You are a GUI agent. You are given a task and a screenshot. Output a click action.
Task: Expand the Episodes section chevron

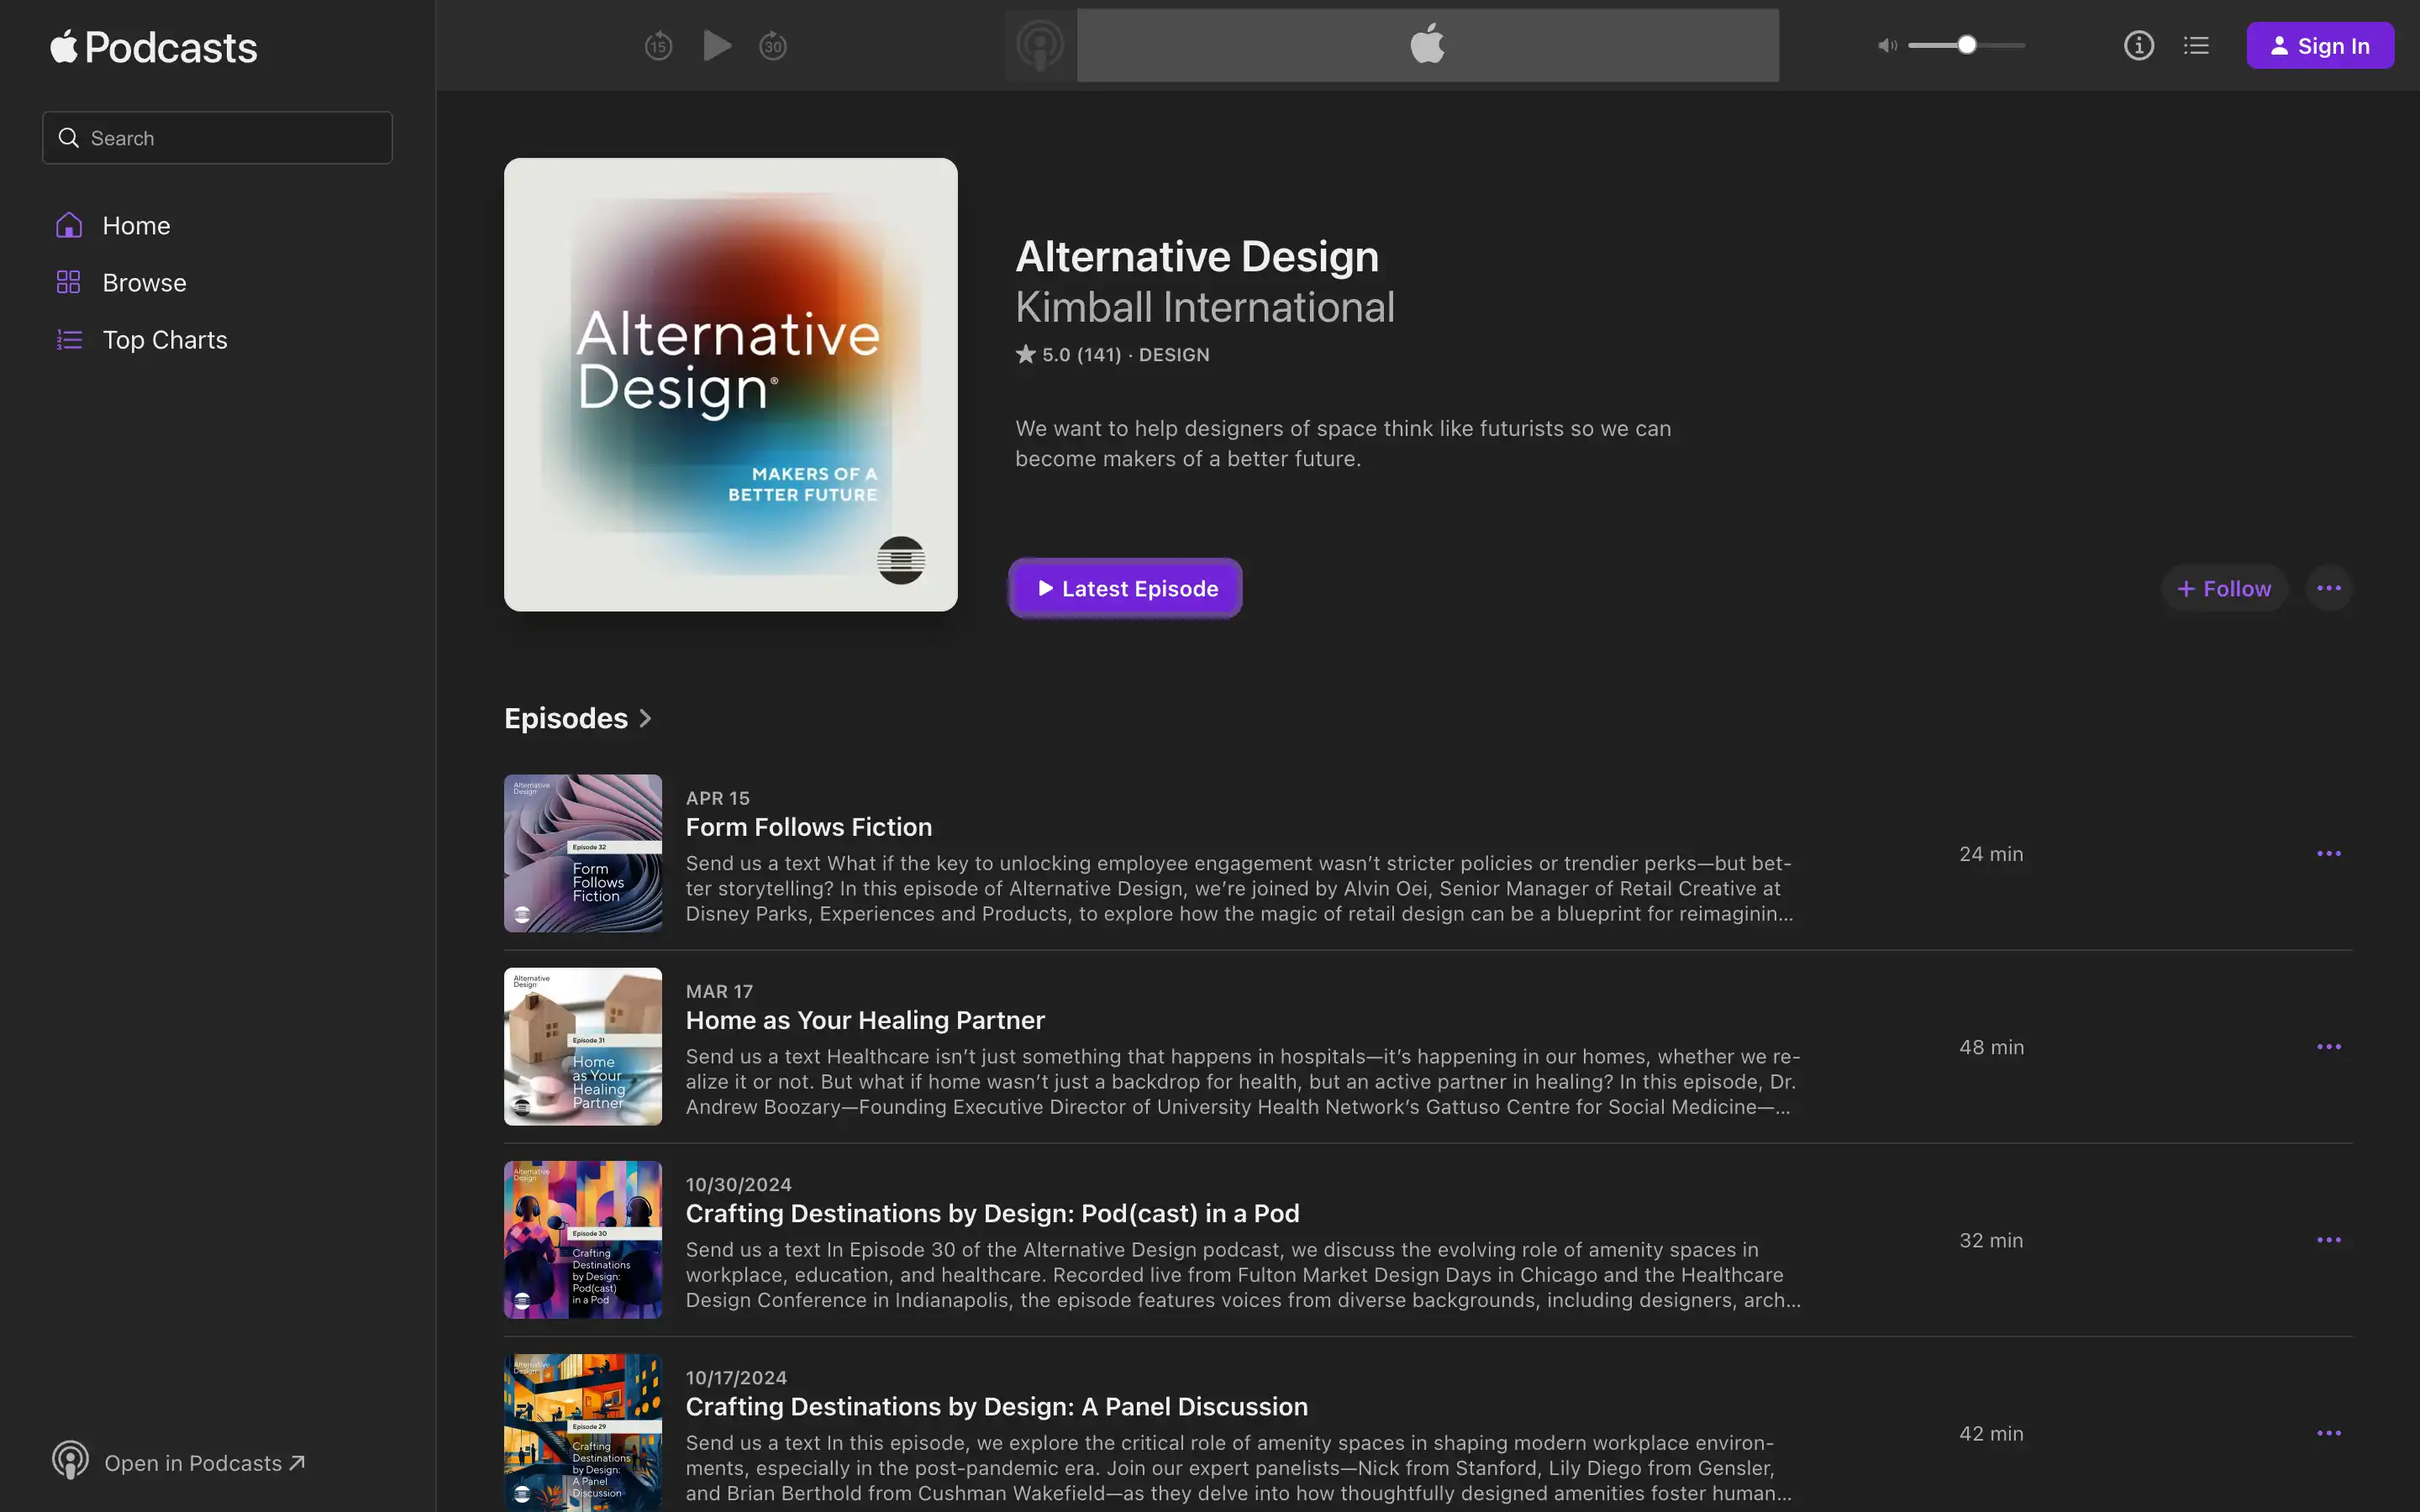coord(645,719)
